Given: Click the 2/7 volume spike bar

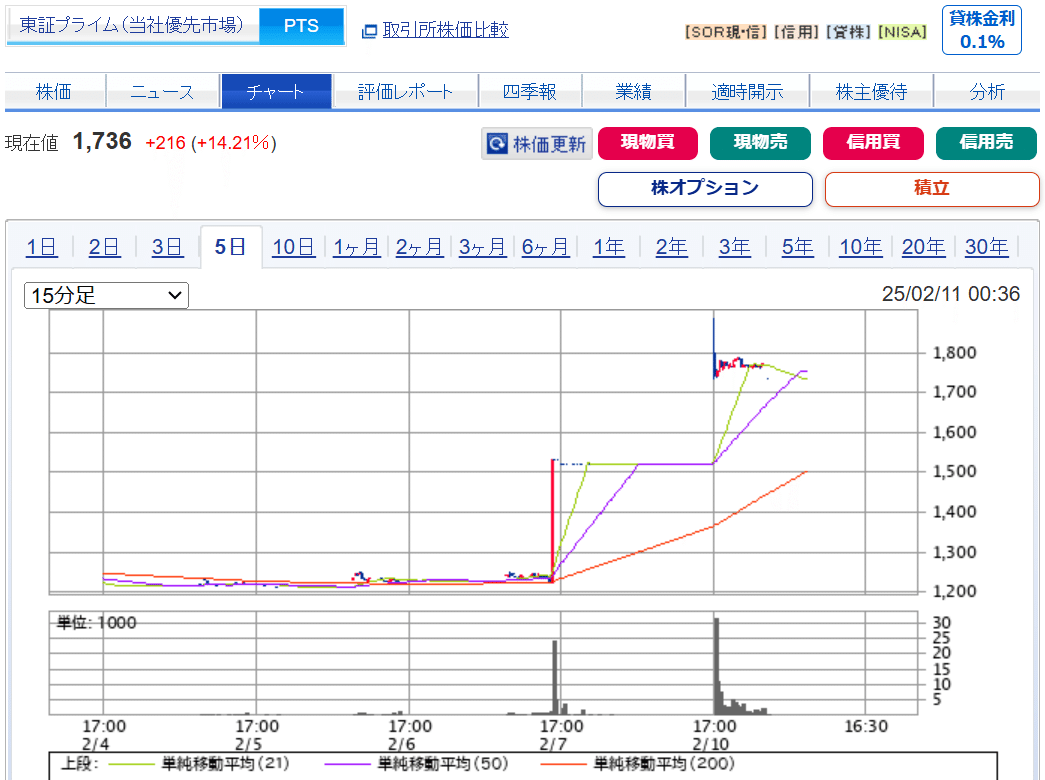Looking at the screenshot, I should [554, 677].
